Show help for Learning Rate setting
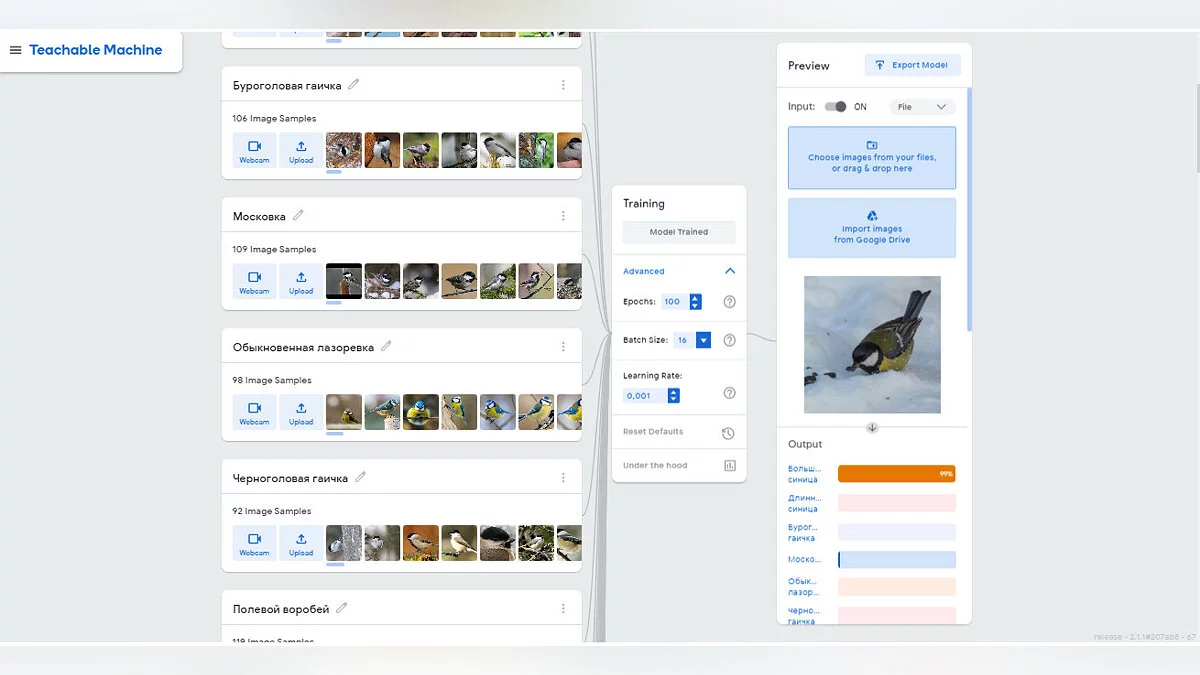Image resolution: width=1200 pixels, height=675 pixels. pyautogui.click(x=729, y=393)
